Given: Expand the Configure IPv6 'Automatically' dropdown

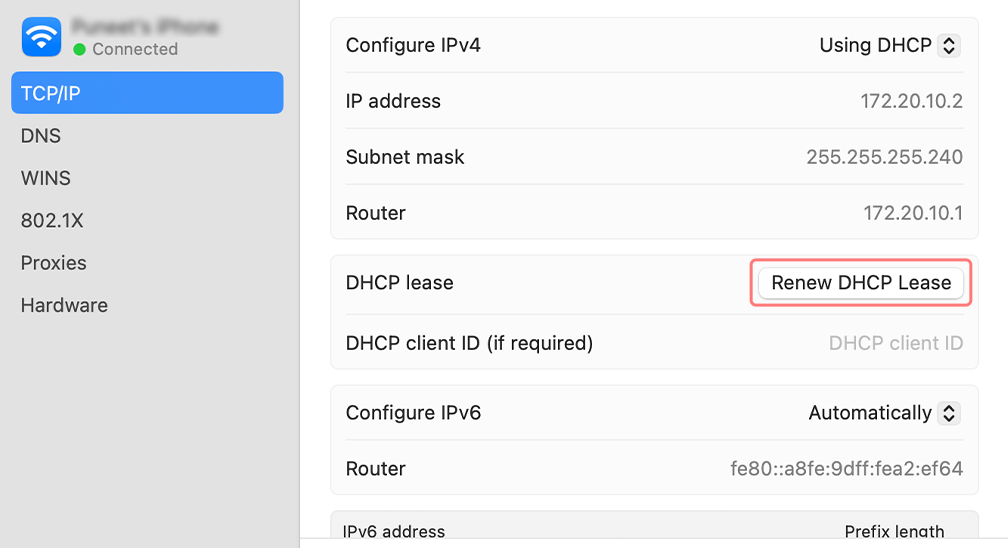Looking at the screenshot, I should click(884, 413).
